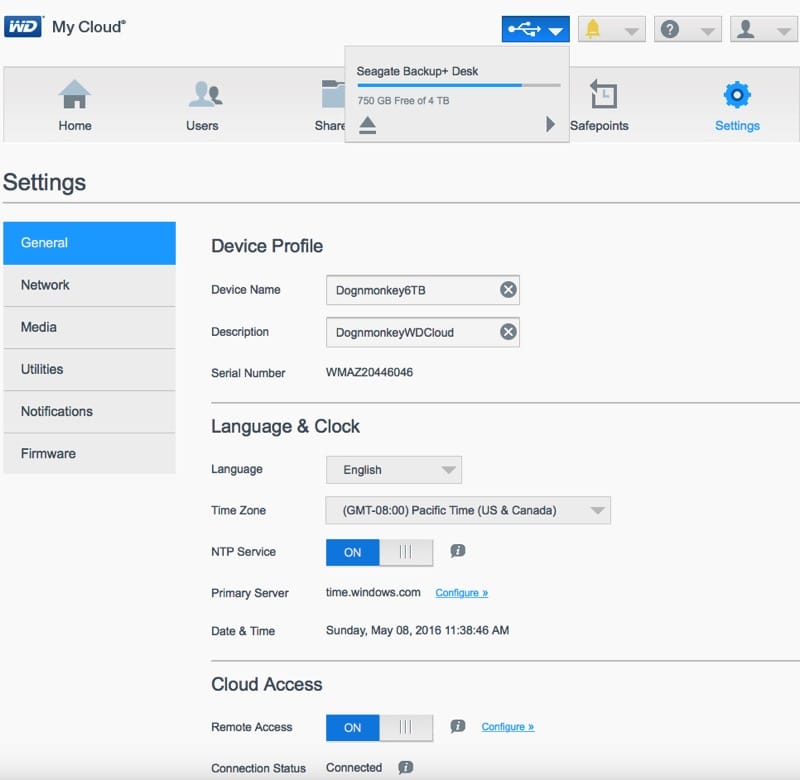This screenshot has width=800, height=780.
Task: Eject the Seagate Backup+ Desk drive
Action: (367, 124)
